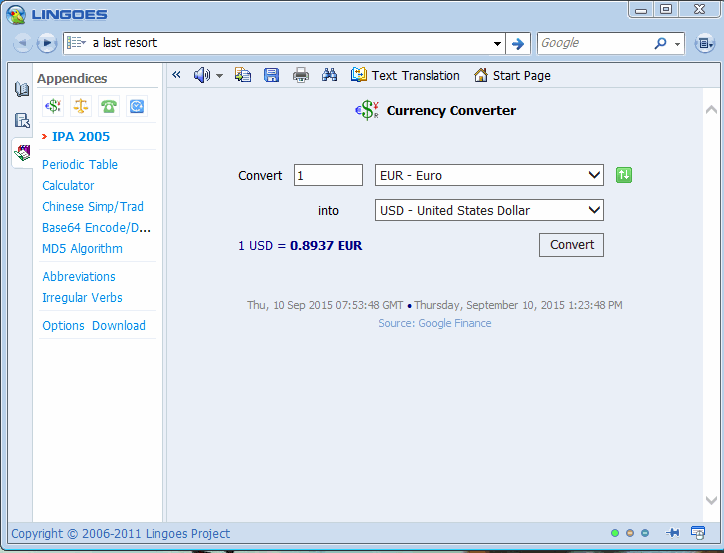Click the save floppy disk icon
Screen dimensions: 724x553
(272, 75)
